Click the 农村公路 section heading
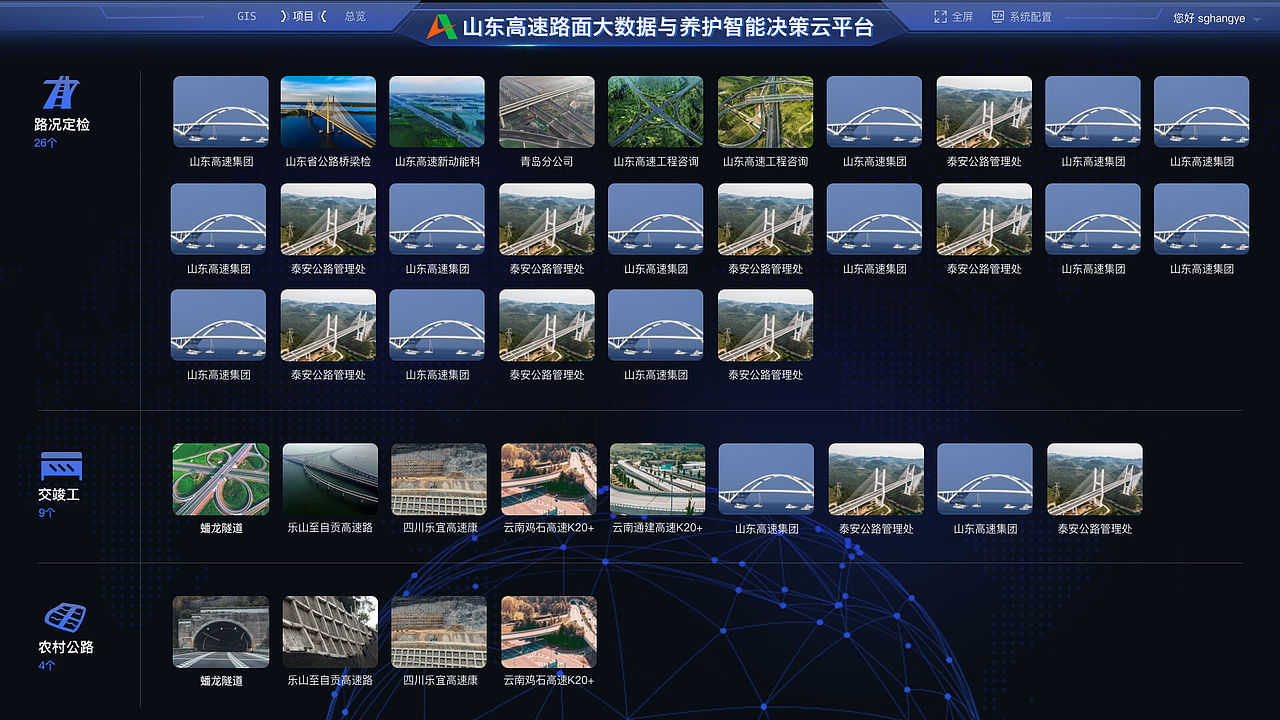Screen dimensions: 1280x720 (x=66, y=647)
